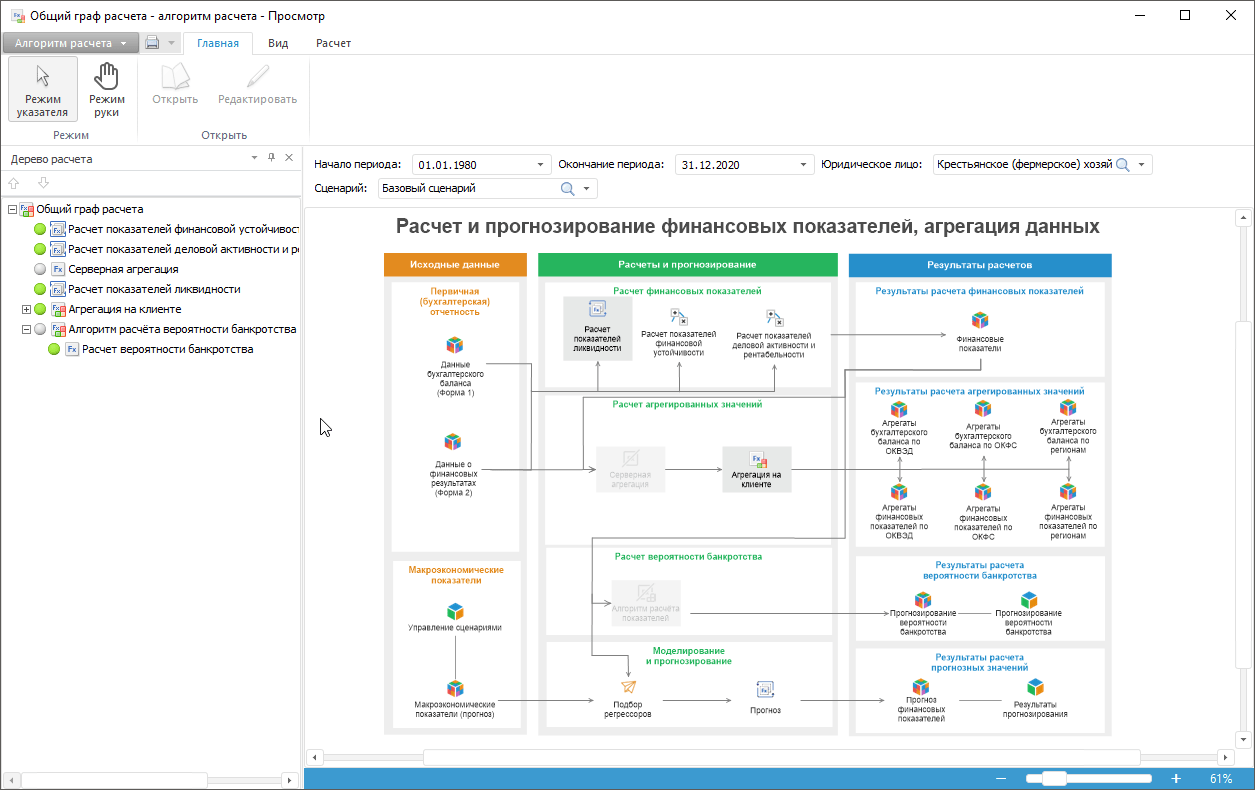Click the Финансовые показатели cube icon
Screen dimensions: 1255x790
pyautogui.click(x=980, y=321)
